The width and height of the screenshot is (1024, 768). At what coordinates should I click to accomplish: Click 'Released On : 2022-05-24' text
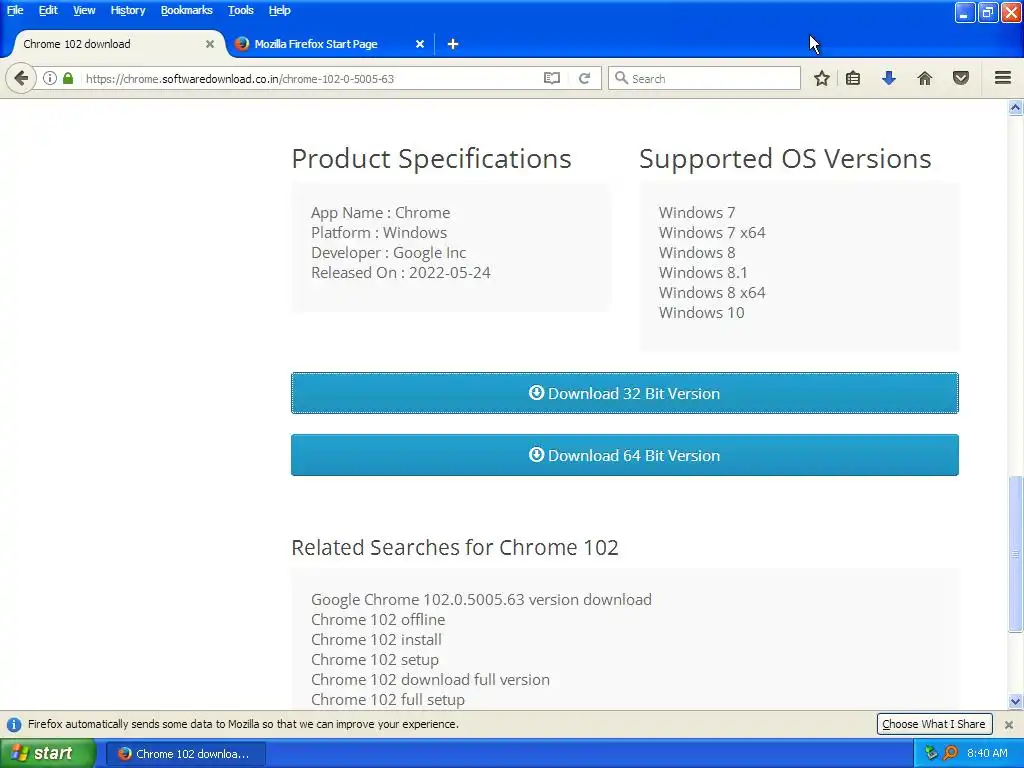tap(400, 272)
